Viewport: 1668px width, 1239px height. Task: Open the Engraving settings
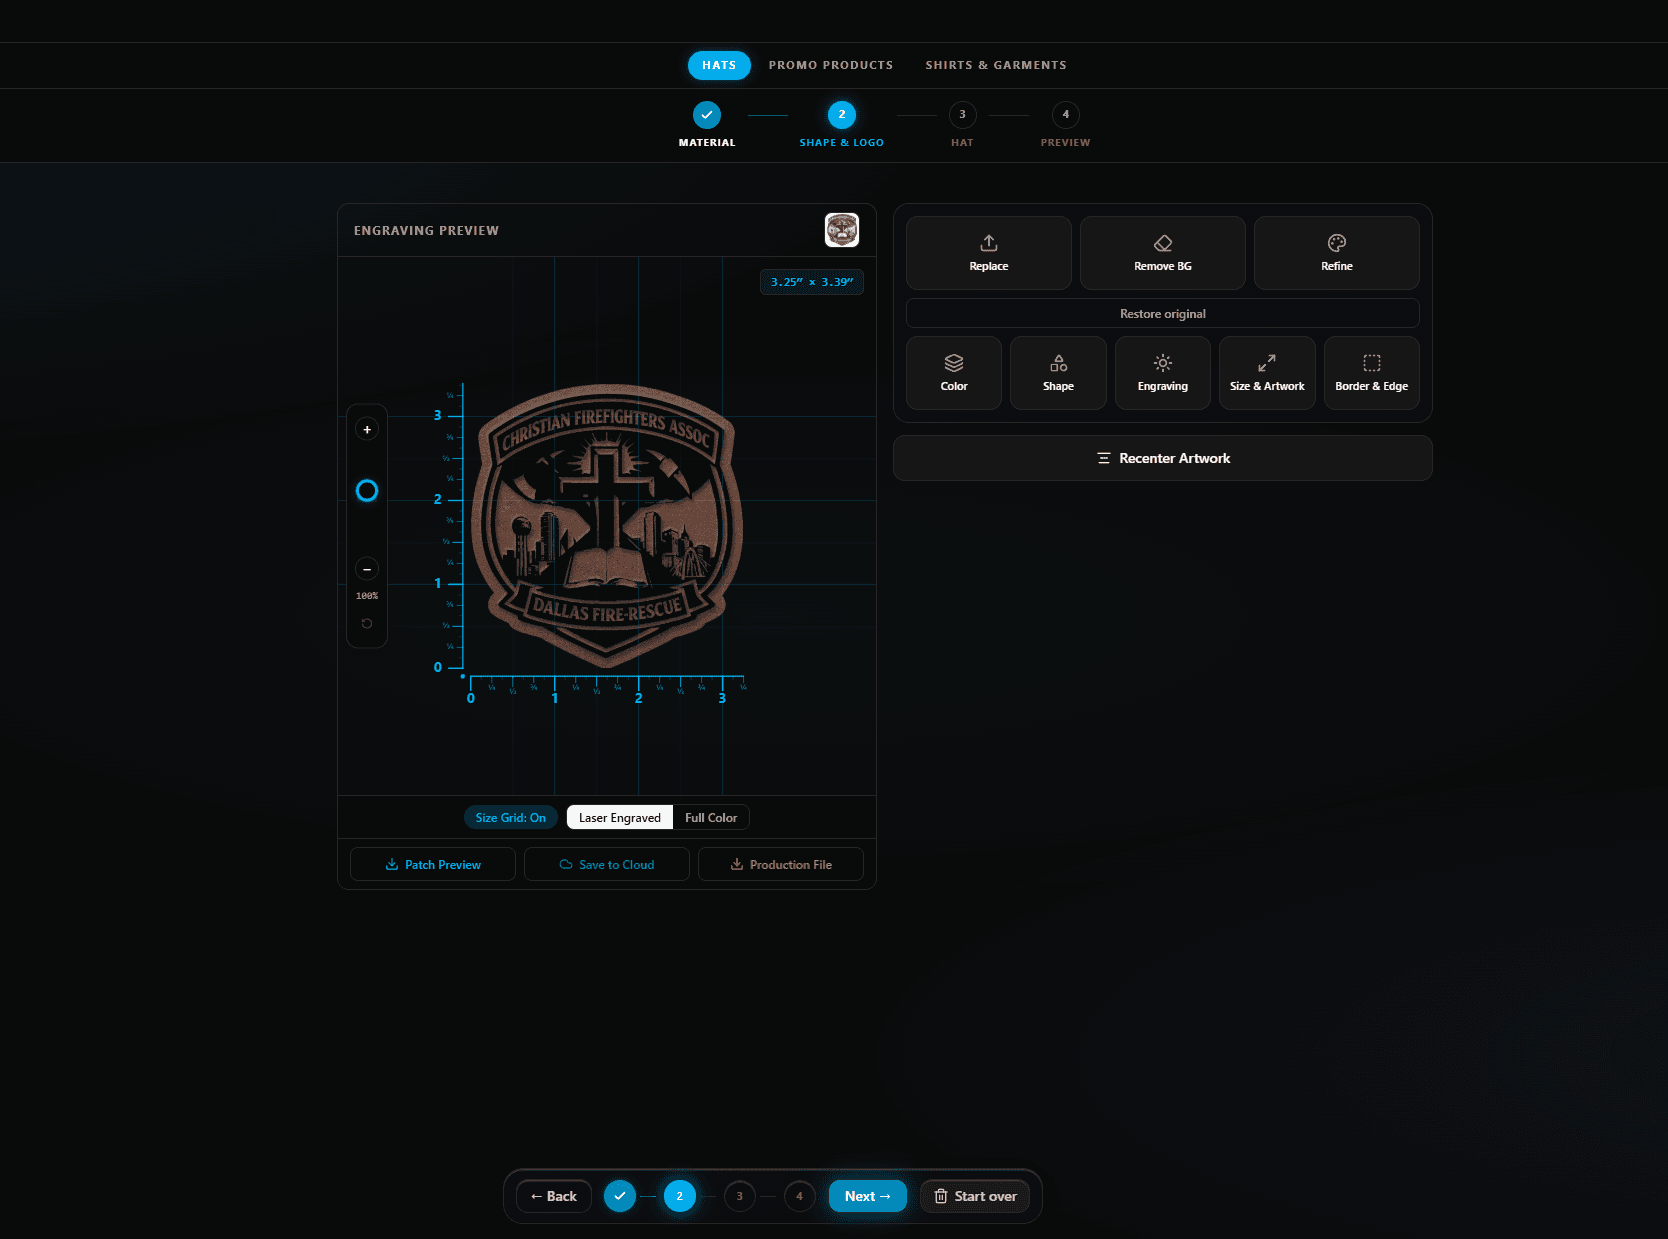pyautogui.click(x=1162, y=373)
